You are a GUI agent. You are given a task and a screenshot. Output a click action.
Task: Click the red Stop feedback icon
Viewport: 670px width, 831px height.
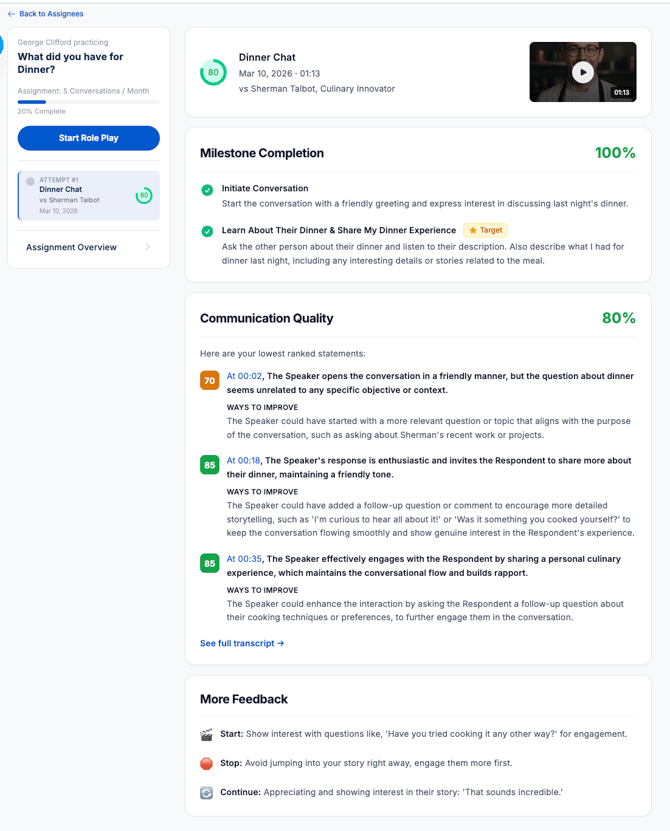[x=207, y=763]
